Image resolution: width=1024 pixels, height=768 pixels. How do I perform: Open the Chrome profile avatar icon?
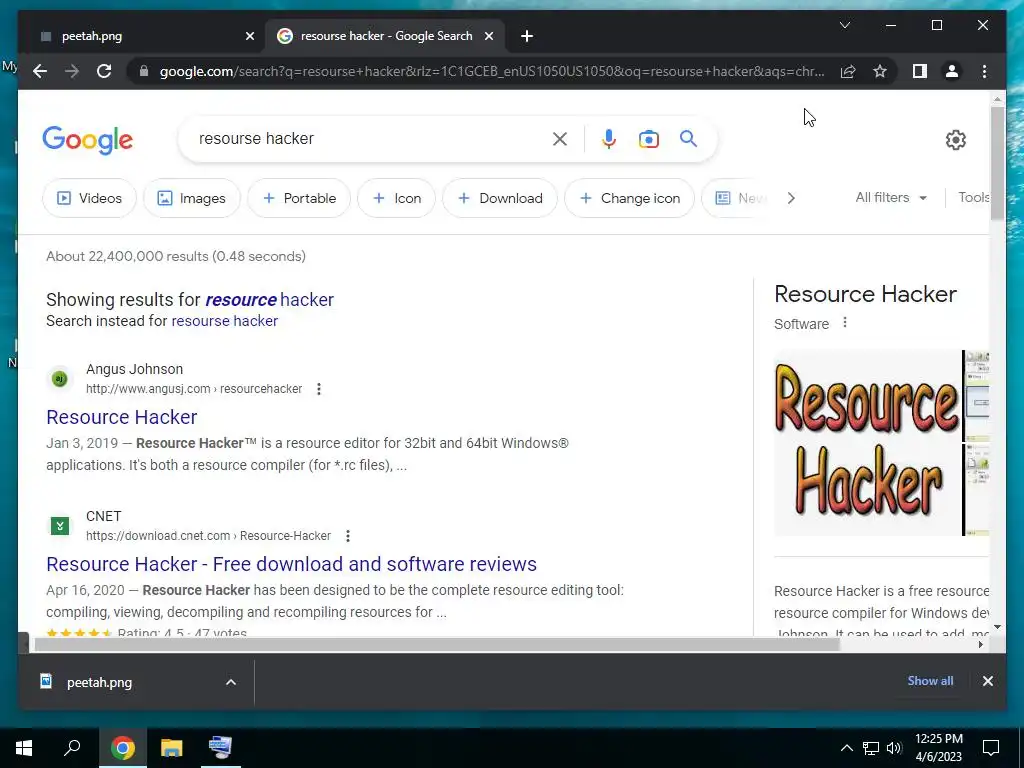[952, 71]
